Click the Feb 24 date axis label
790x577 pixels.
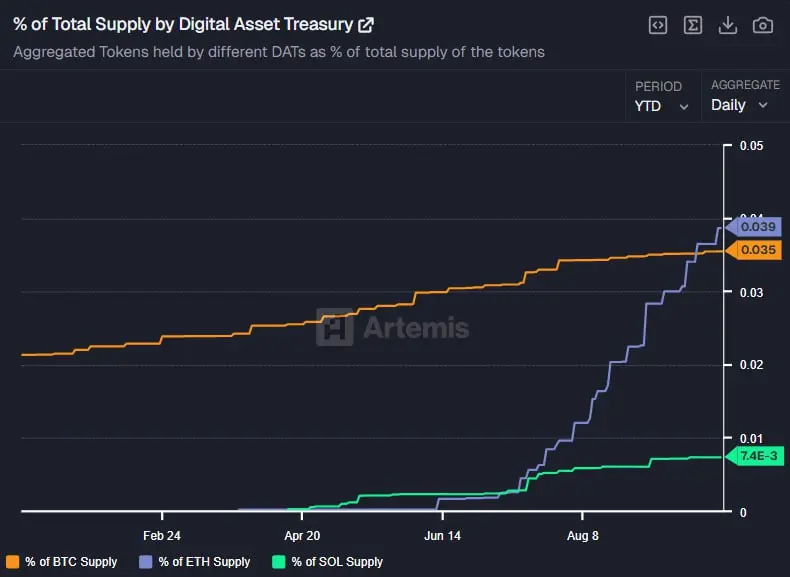tap(162, 536)
